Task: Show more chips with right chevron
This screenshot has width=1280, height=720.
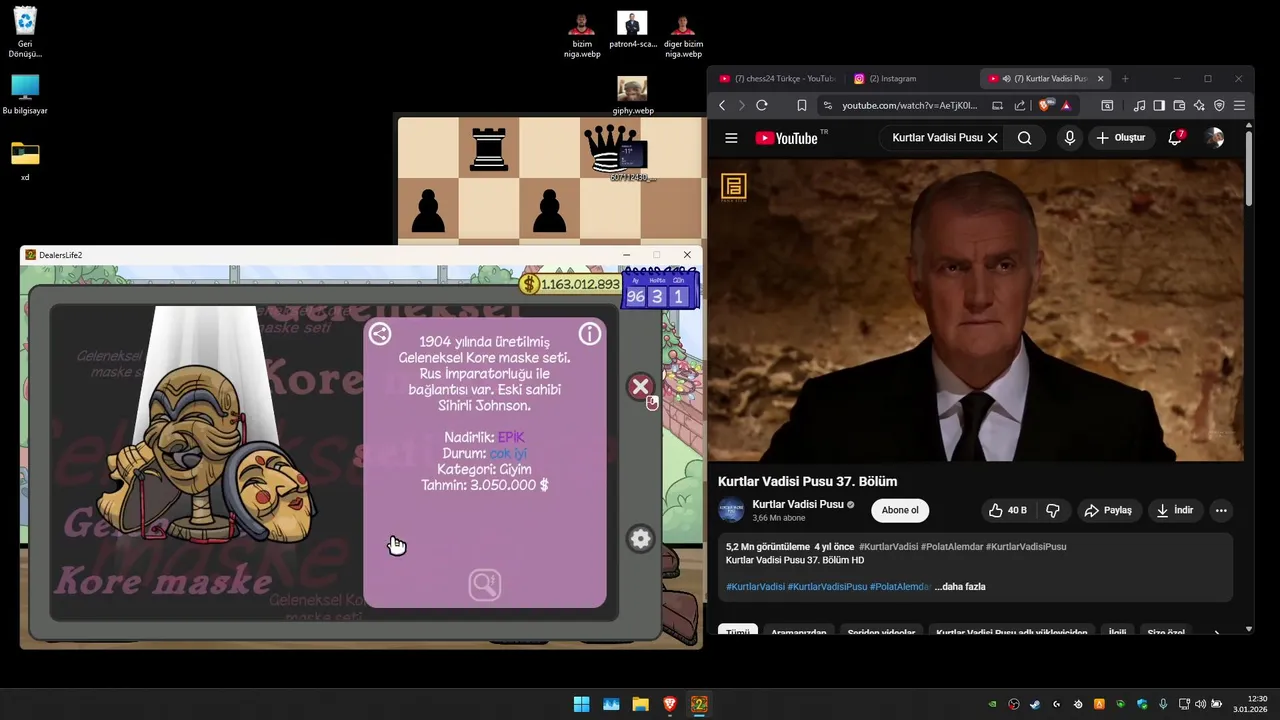Action: pyautogui.click(x=1217, y=632)
